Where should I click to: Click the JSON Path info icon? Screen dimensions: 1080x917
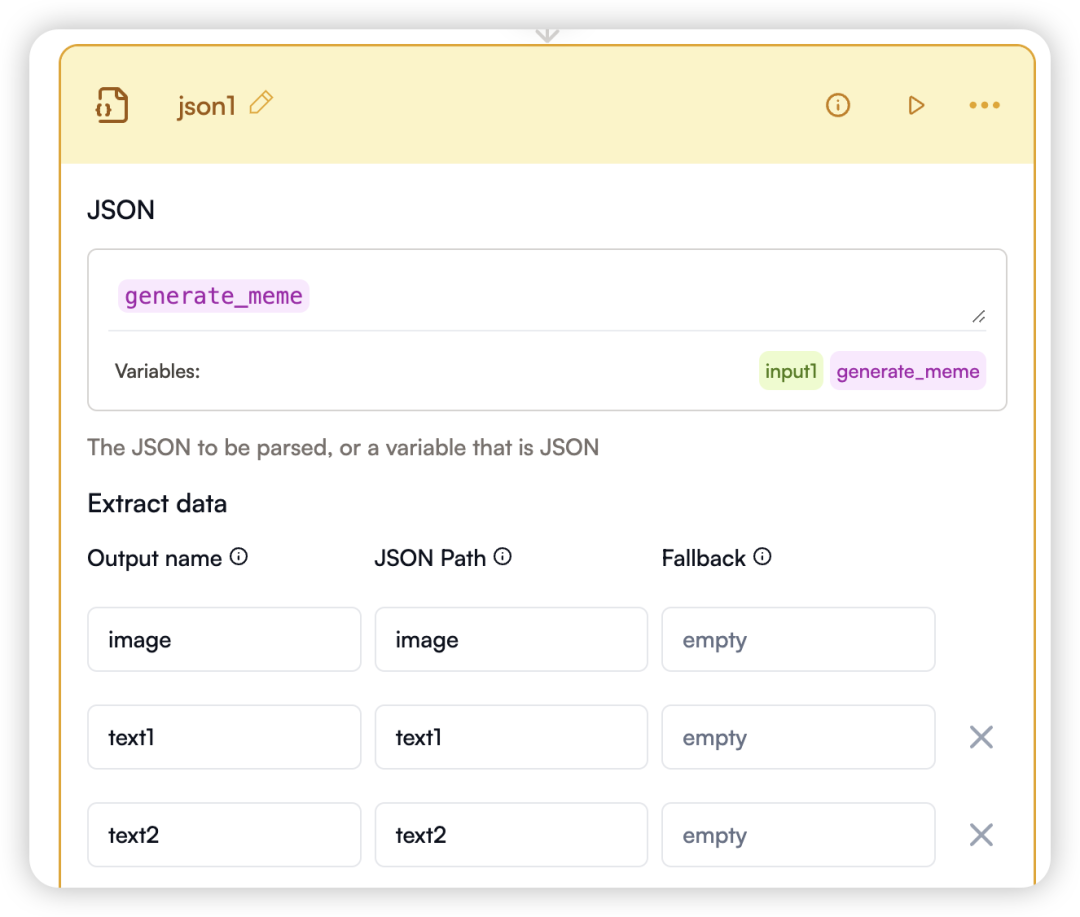(x=503, y=557)
